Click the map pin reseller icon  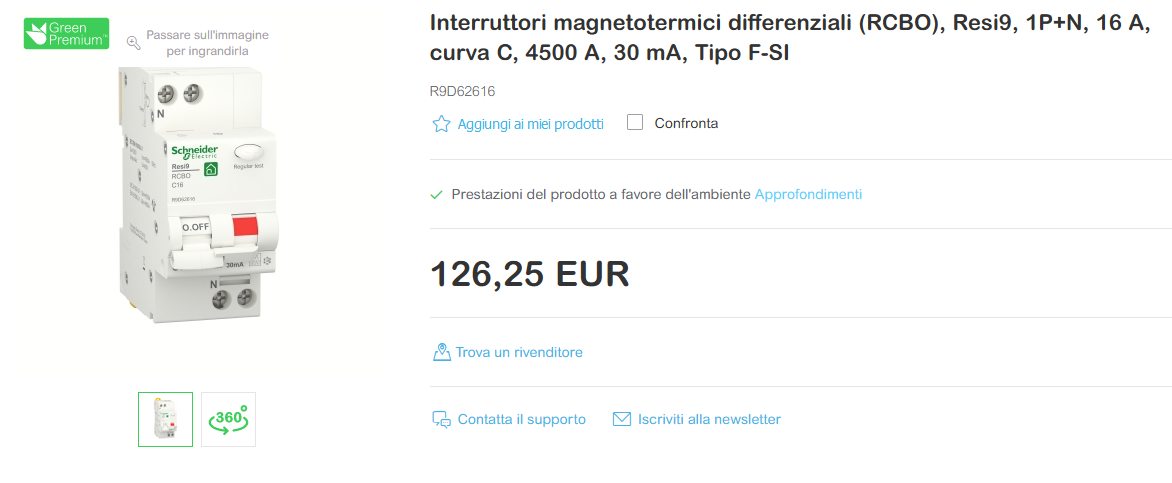(441, 352)
